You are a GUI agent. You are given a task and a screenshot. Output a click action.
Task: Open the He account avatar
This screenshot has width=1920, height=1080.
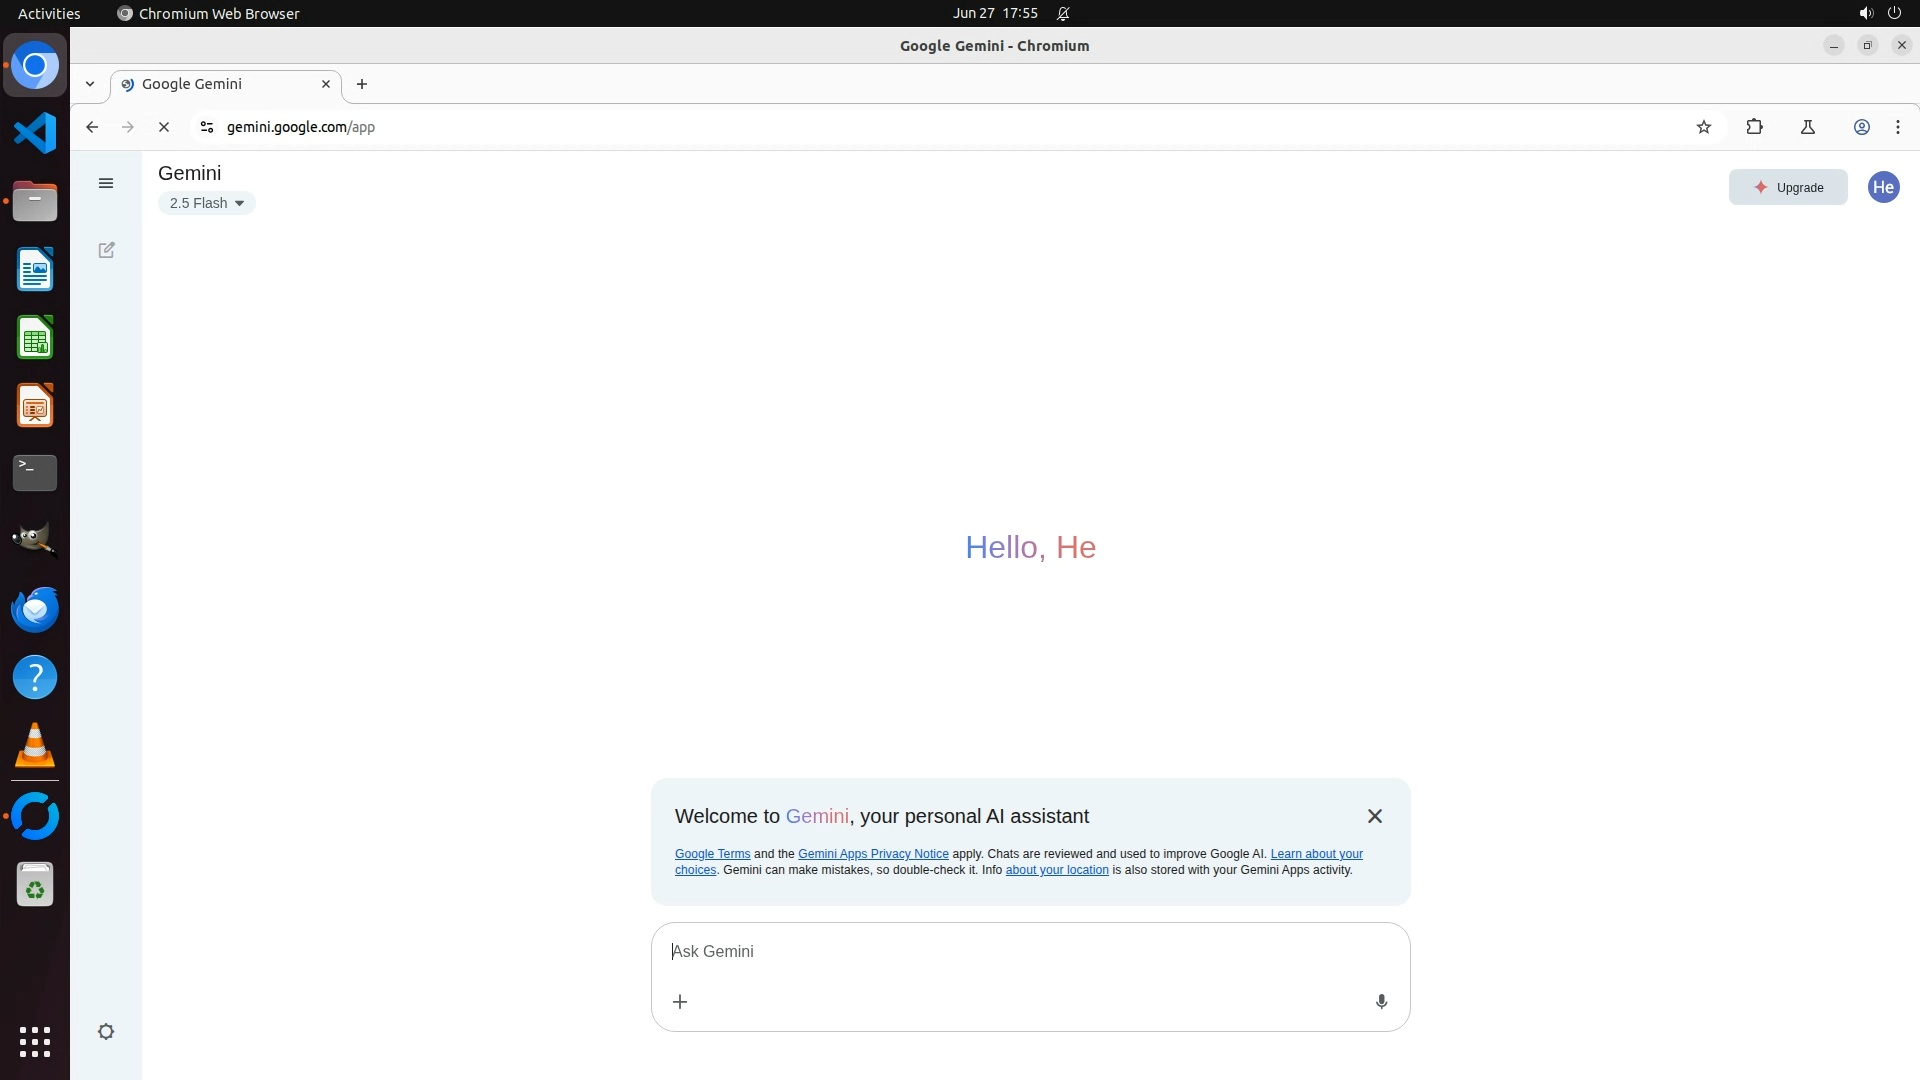(x=1883, y=187)
